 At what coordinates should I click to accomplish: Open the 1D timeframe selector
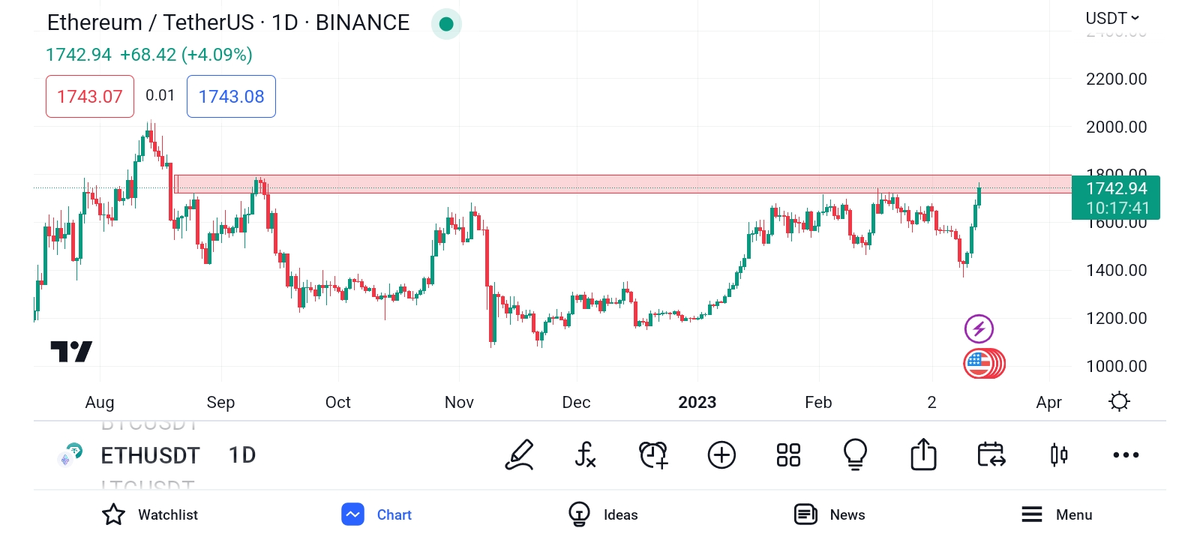[242, 456]
